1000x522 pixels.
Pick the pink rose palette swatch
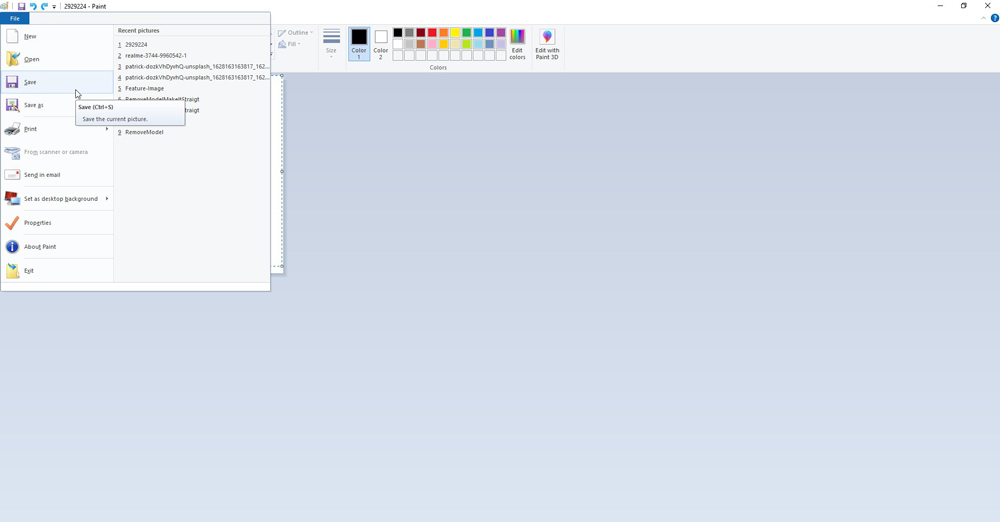pos(432,44)
